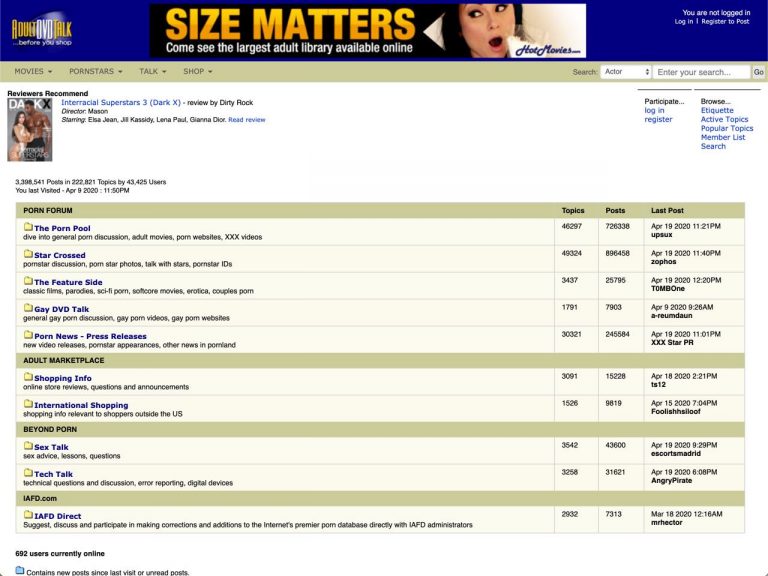The image size is (768, 576).
Task: Open the Actor search type selector
Action: point(625,72)
